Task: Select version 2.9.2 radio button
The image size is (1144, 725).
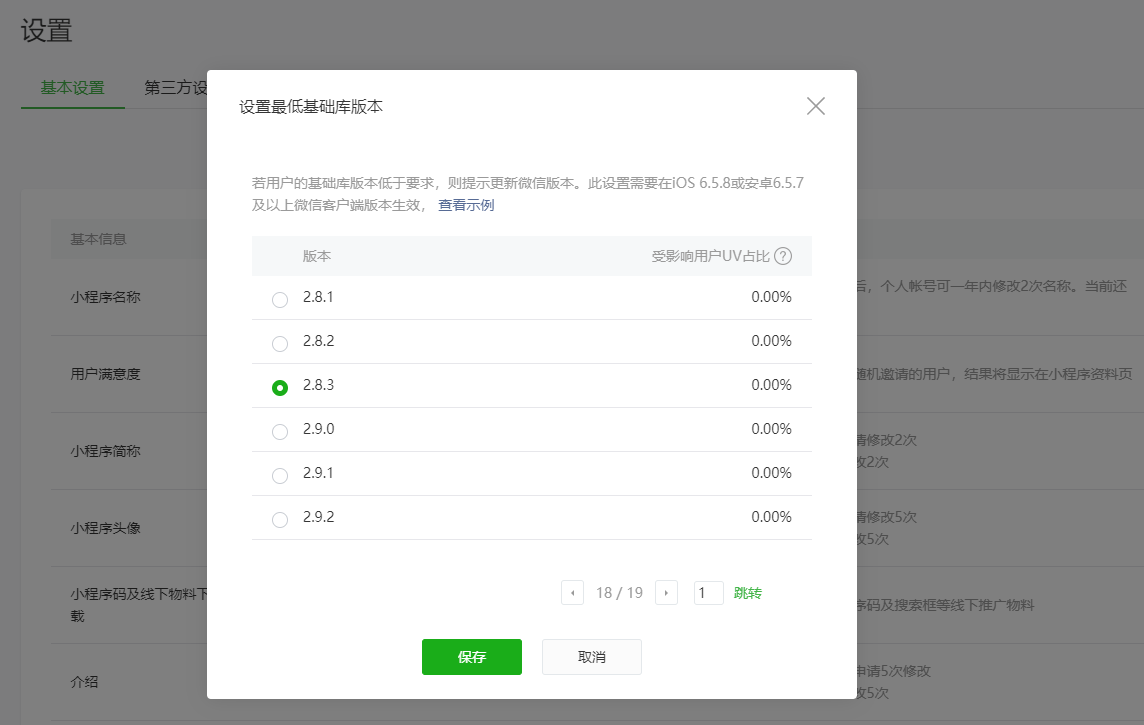Action: pos(279,519)
